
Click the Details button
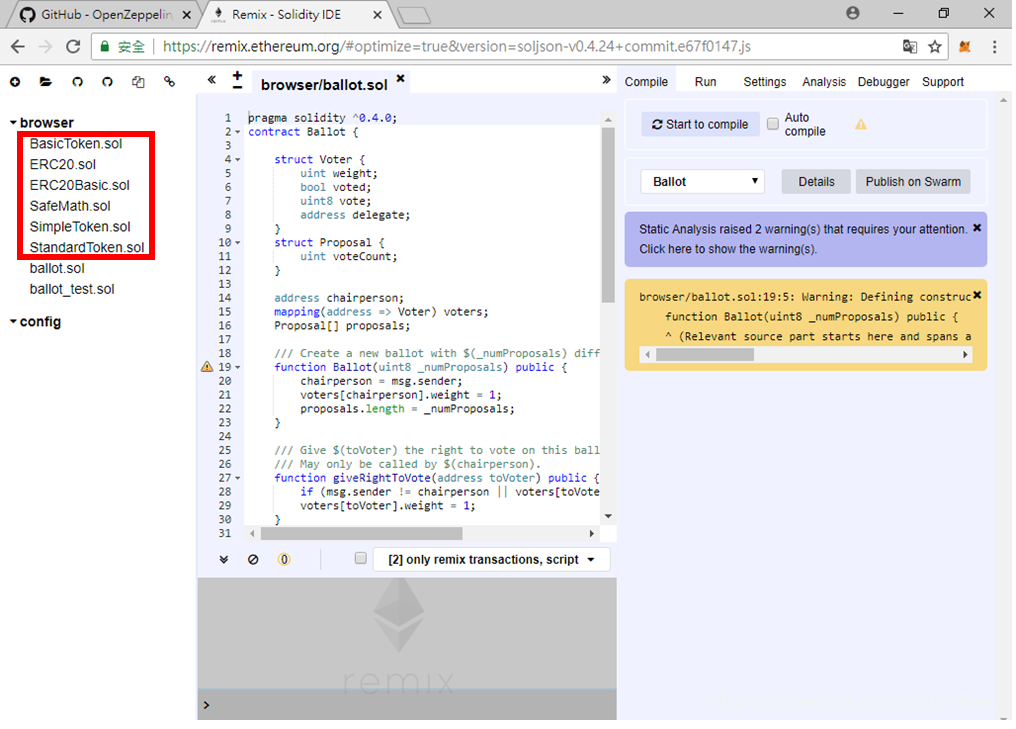[x=816, y=181]
